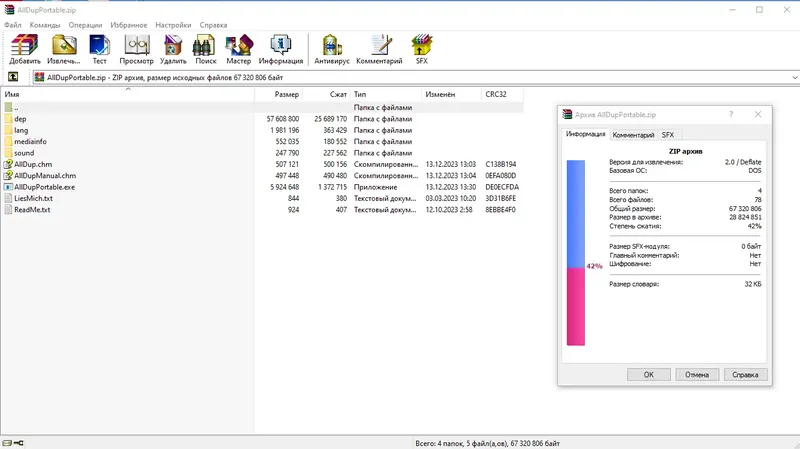Click the Информация toolbar icon
Image resolution: width=800 pixels, height=449 pixels.
(281, 49)
